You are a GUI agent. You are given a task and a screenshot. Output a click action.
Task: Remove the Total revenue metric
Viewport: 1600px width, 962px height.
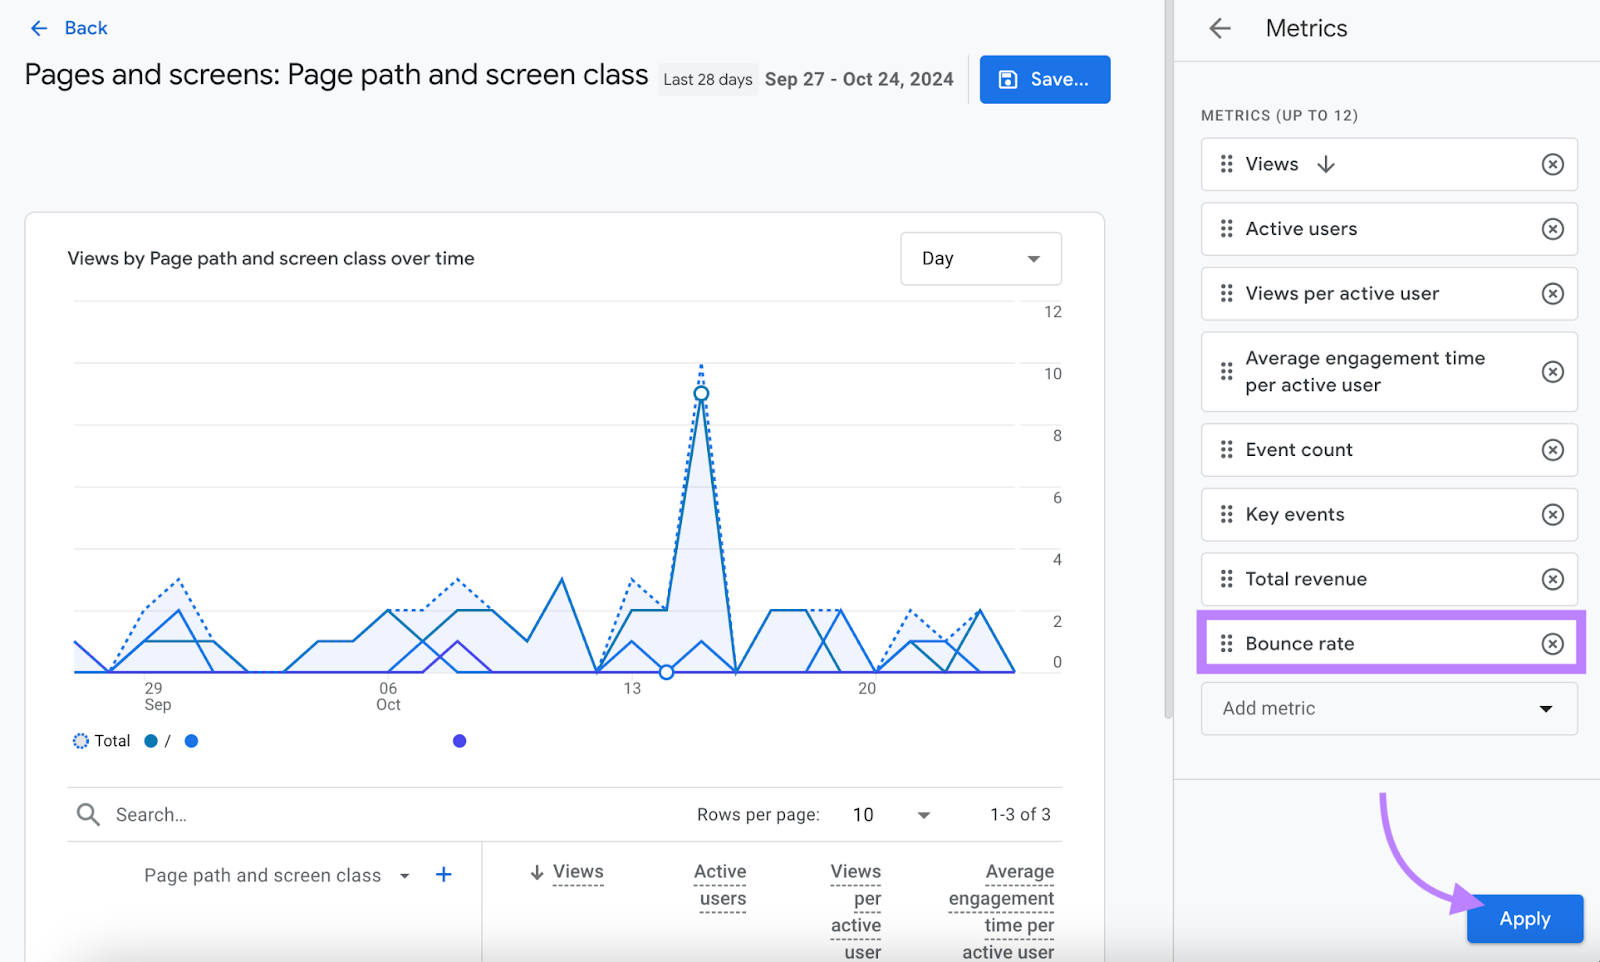tap(1552, 579)
